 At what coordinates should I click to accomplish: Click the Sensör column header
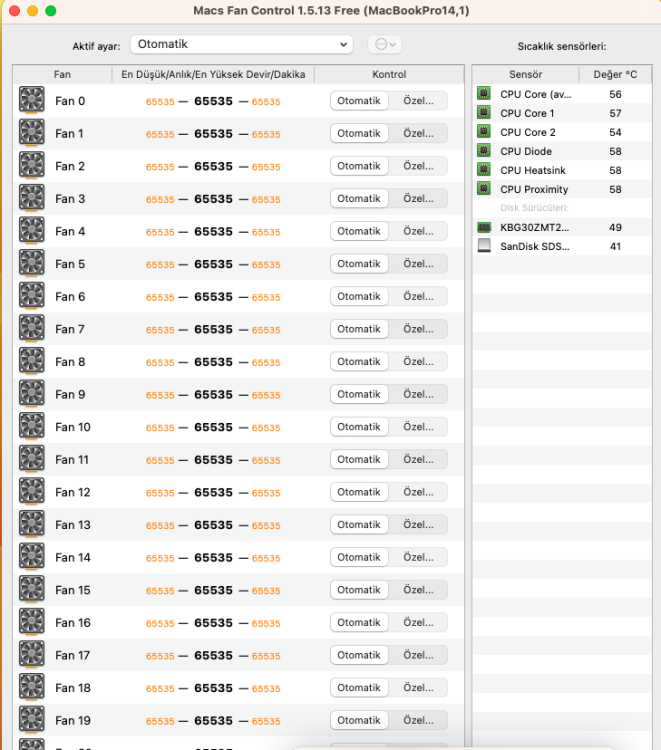[x=526, y=75]
